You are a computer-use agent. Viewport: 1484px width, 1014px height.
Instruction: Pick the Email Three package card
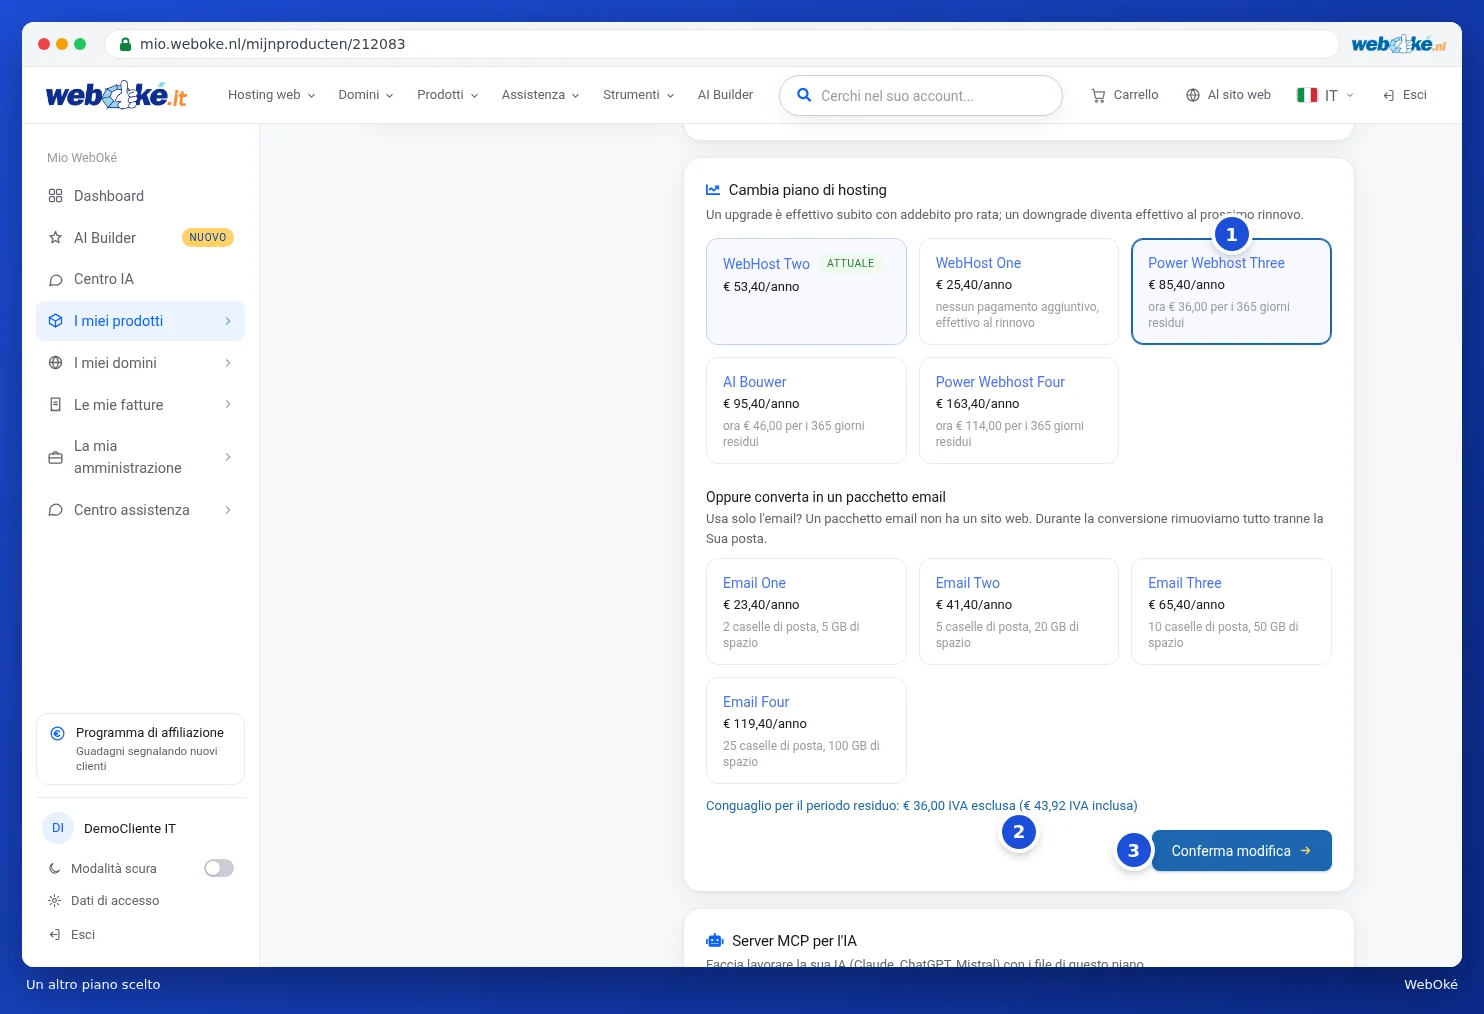(x=1231, y=611)
